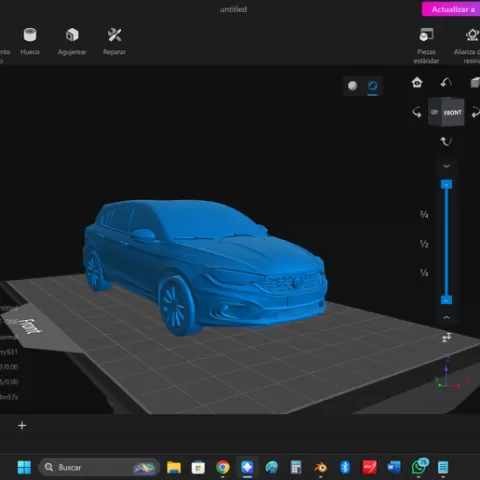Click chevron above the layer slider
This screenshot has width=480, height=480.
(x=446, y=166)
